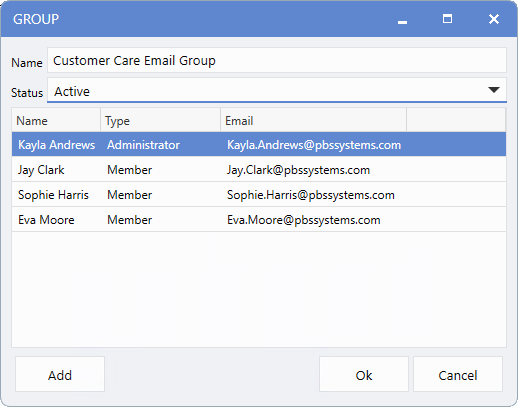Sort by the Name column header
Image resolution: width=518 pixels, height=407 pixels.
(56, 120)
